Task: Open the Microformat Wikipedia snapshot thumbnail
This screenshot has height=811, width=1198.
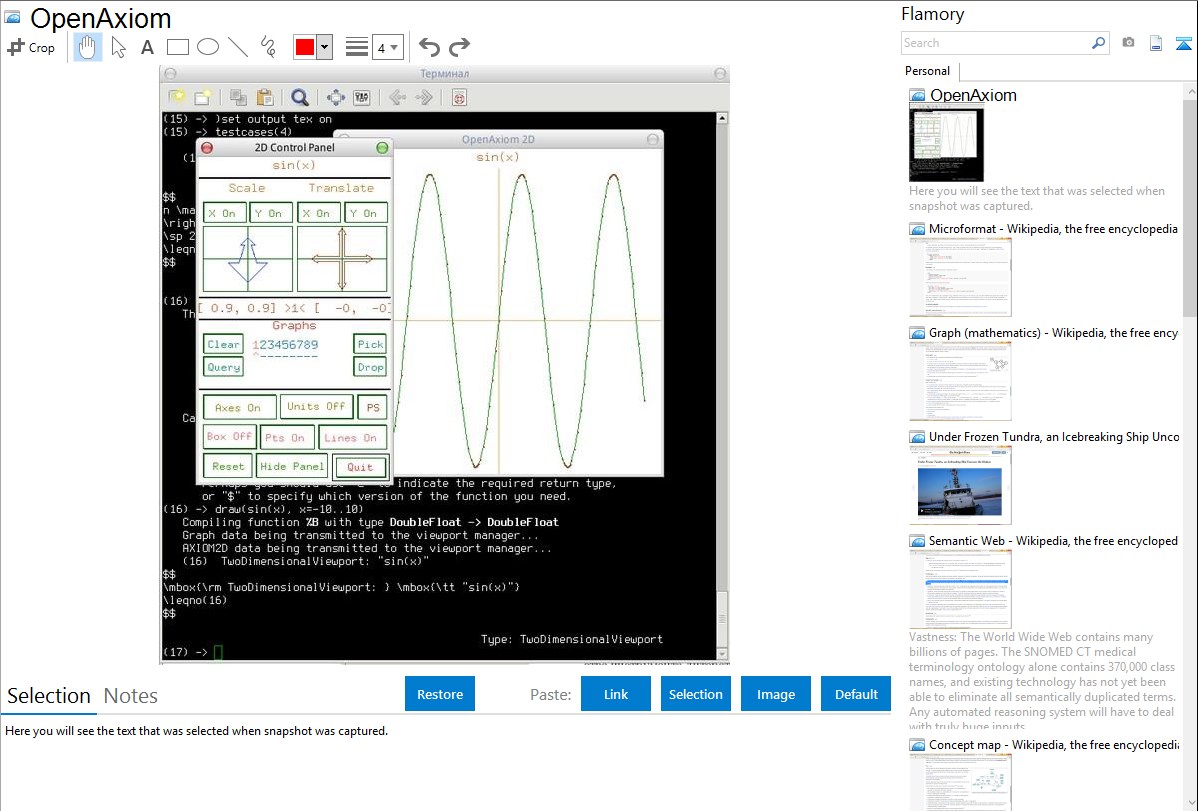Action: 960,277
